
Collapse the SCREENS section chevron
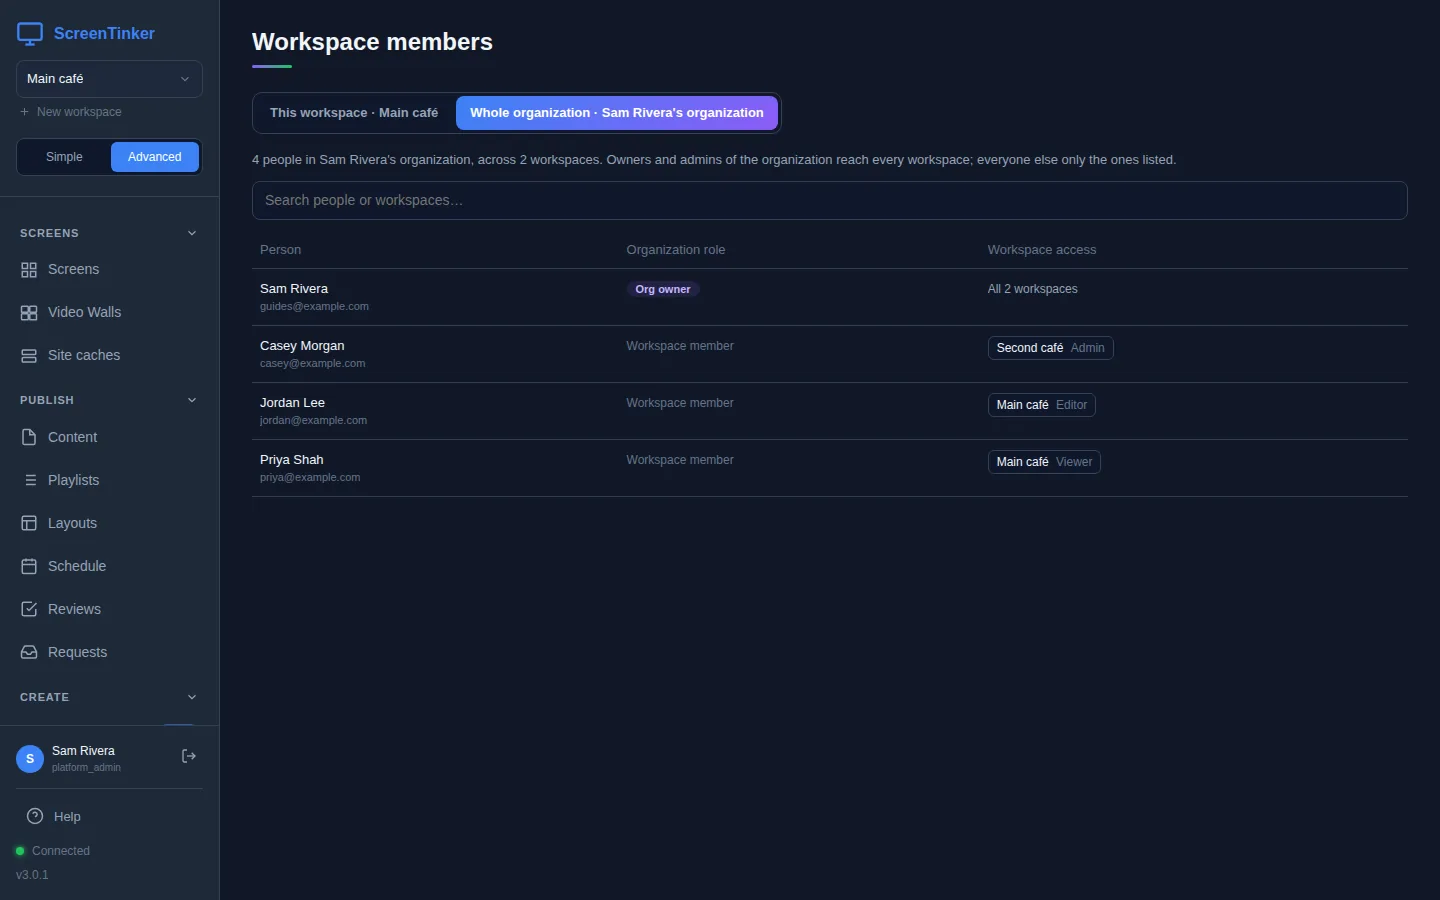tap(192, 233)
